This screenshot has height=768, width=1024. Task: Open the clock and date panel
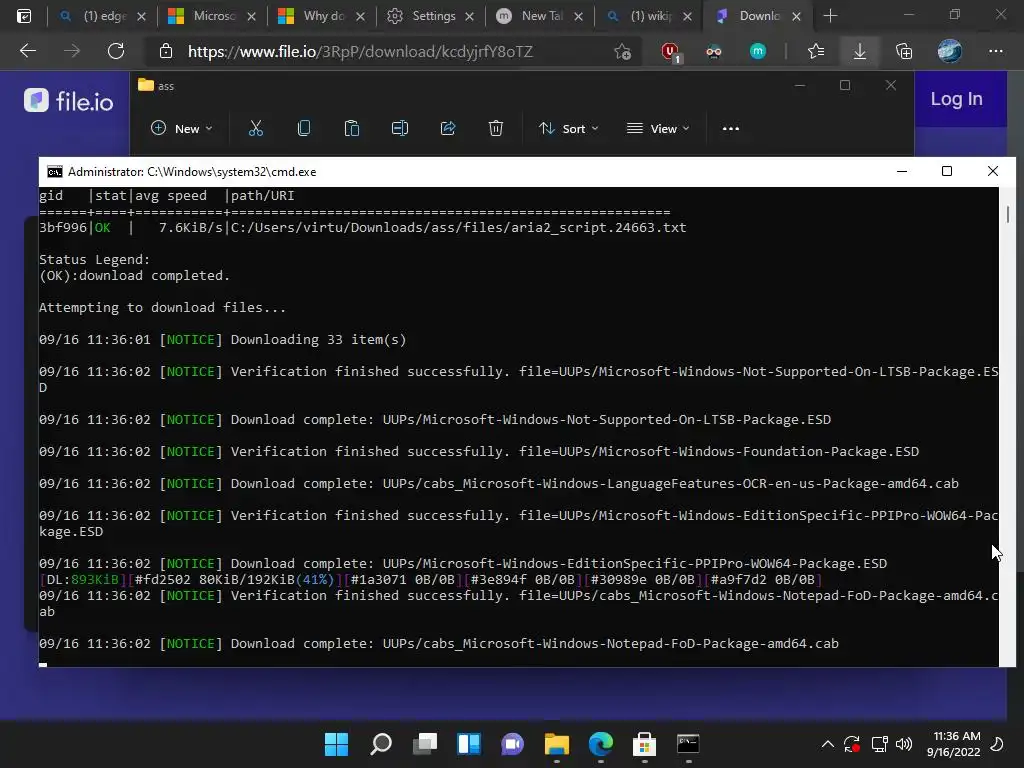tap(953, 744)
